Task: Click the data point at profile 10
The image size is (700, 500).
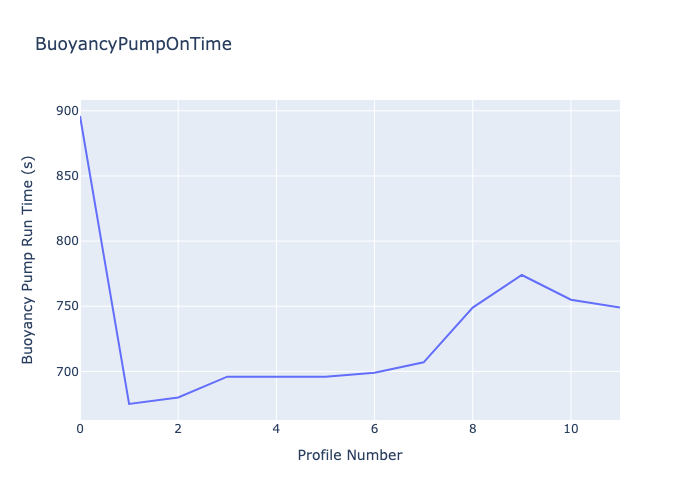Action: (571, 300)
